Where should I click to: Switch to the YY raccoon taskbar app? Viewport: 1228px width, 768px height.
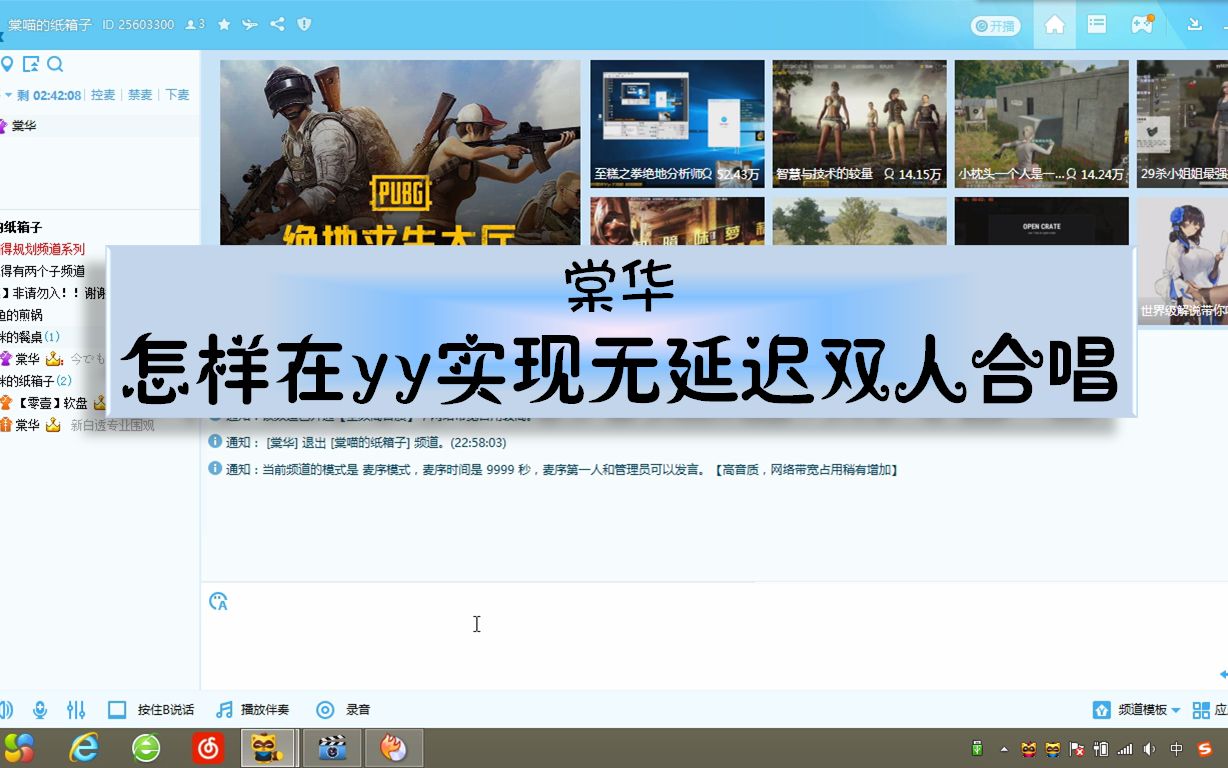point(268,748)
